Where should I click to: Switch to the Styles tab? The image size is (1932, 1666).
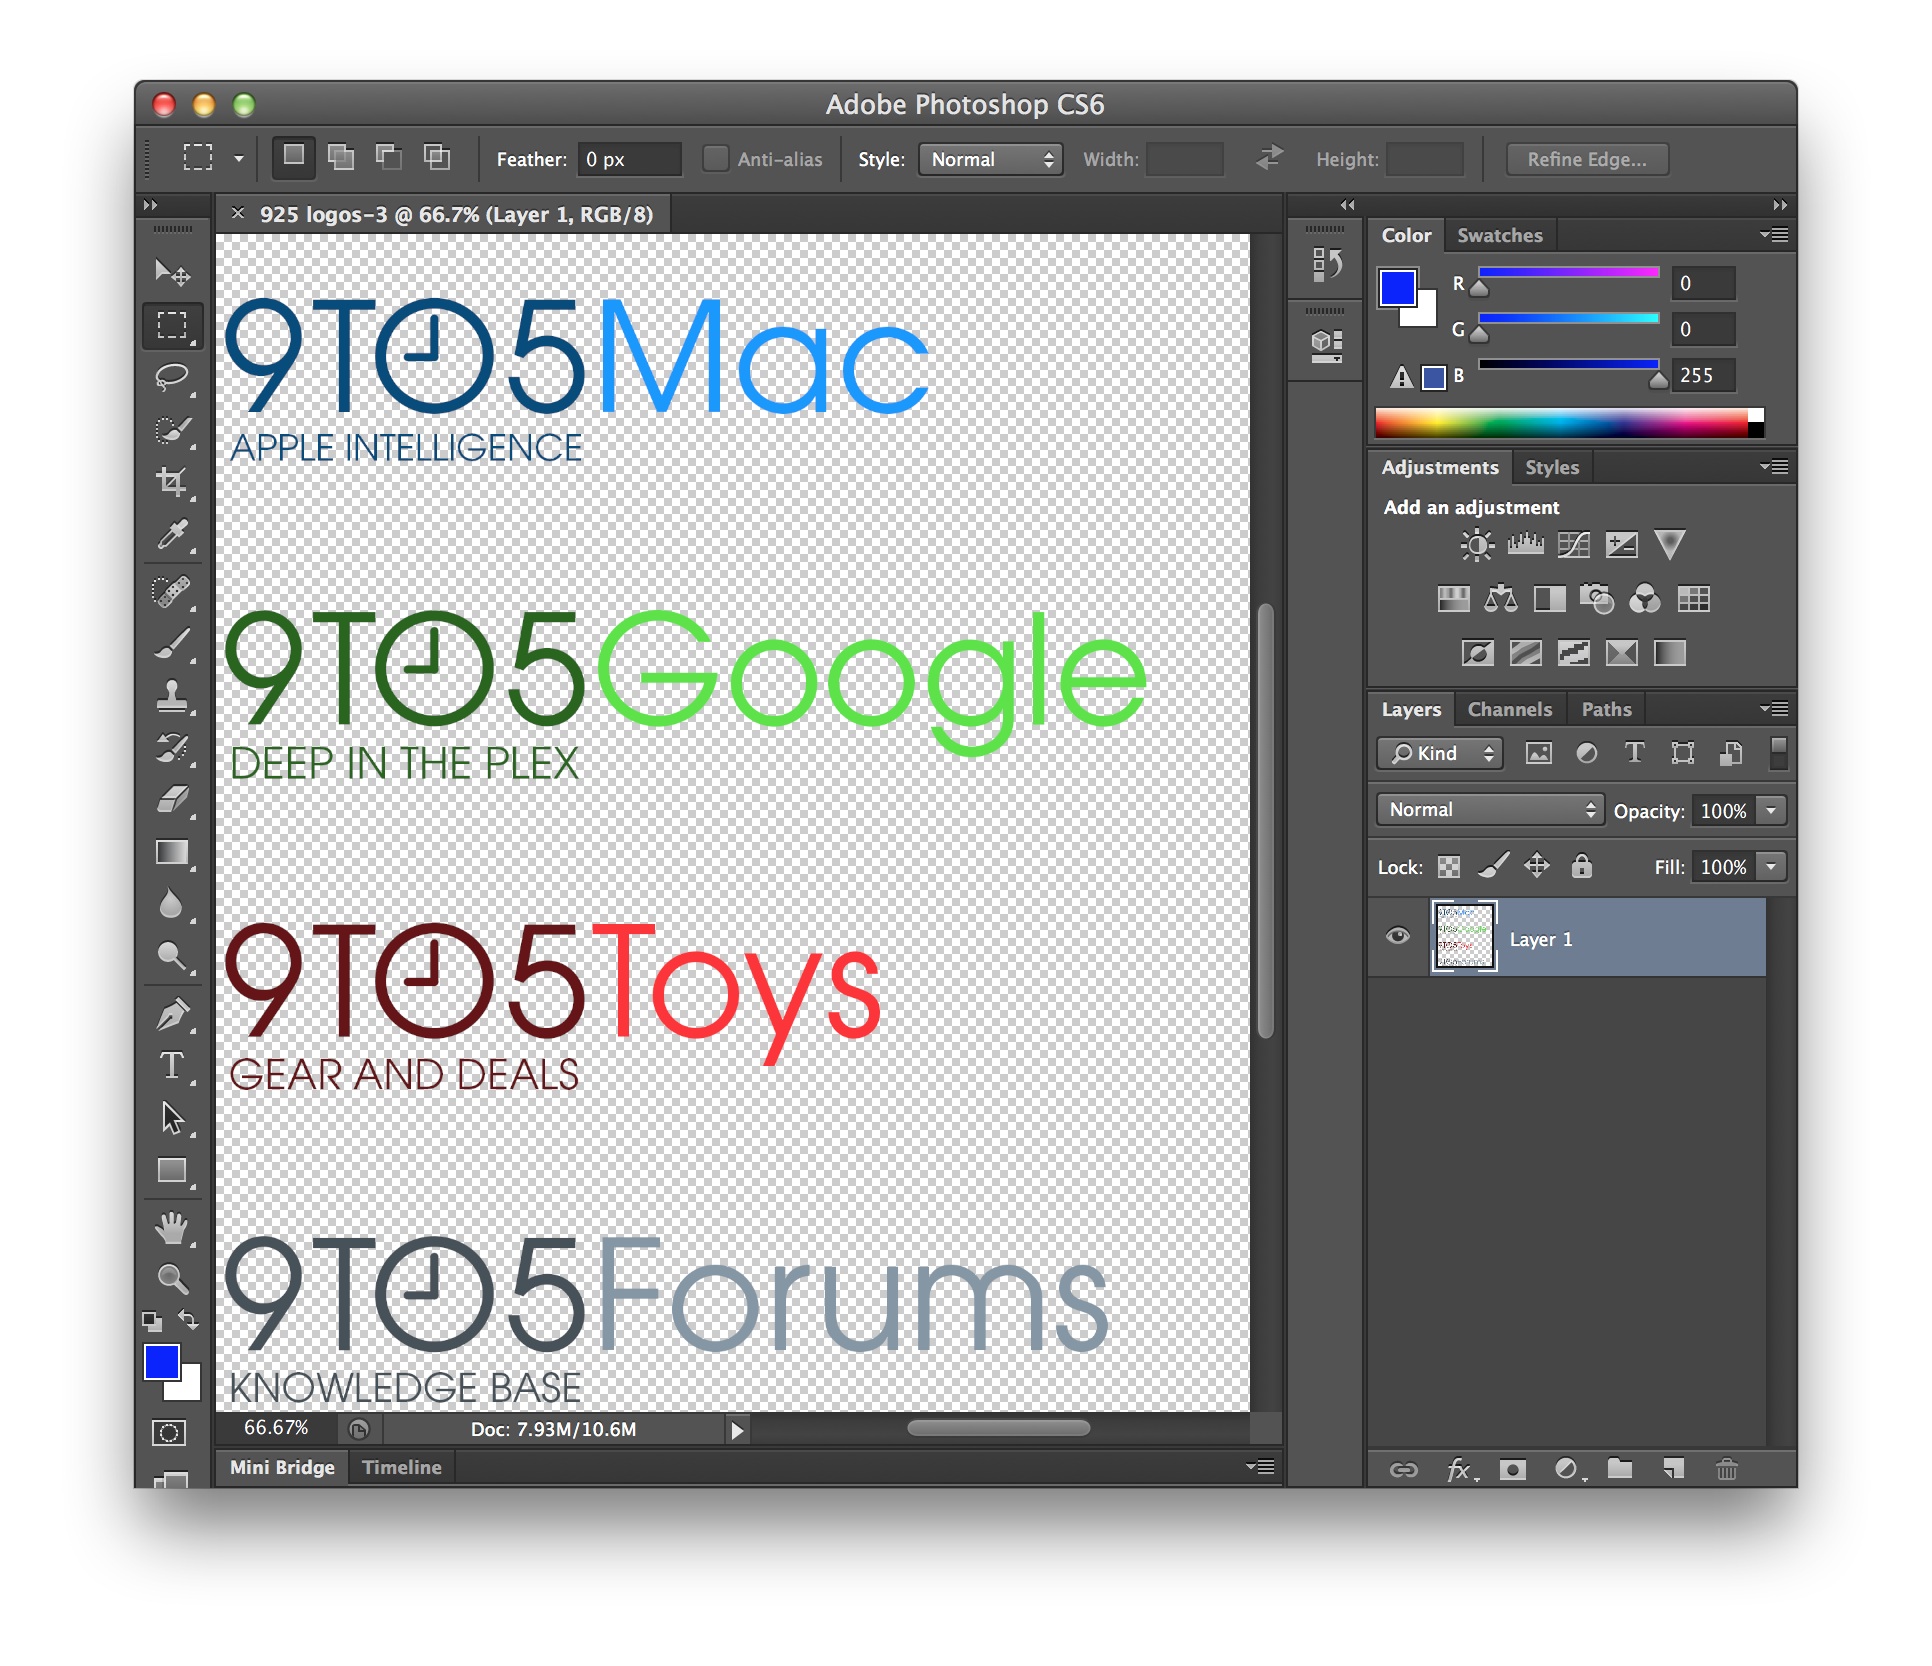click(1552, 468)
